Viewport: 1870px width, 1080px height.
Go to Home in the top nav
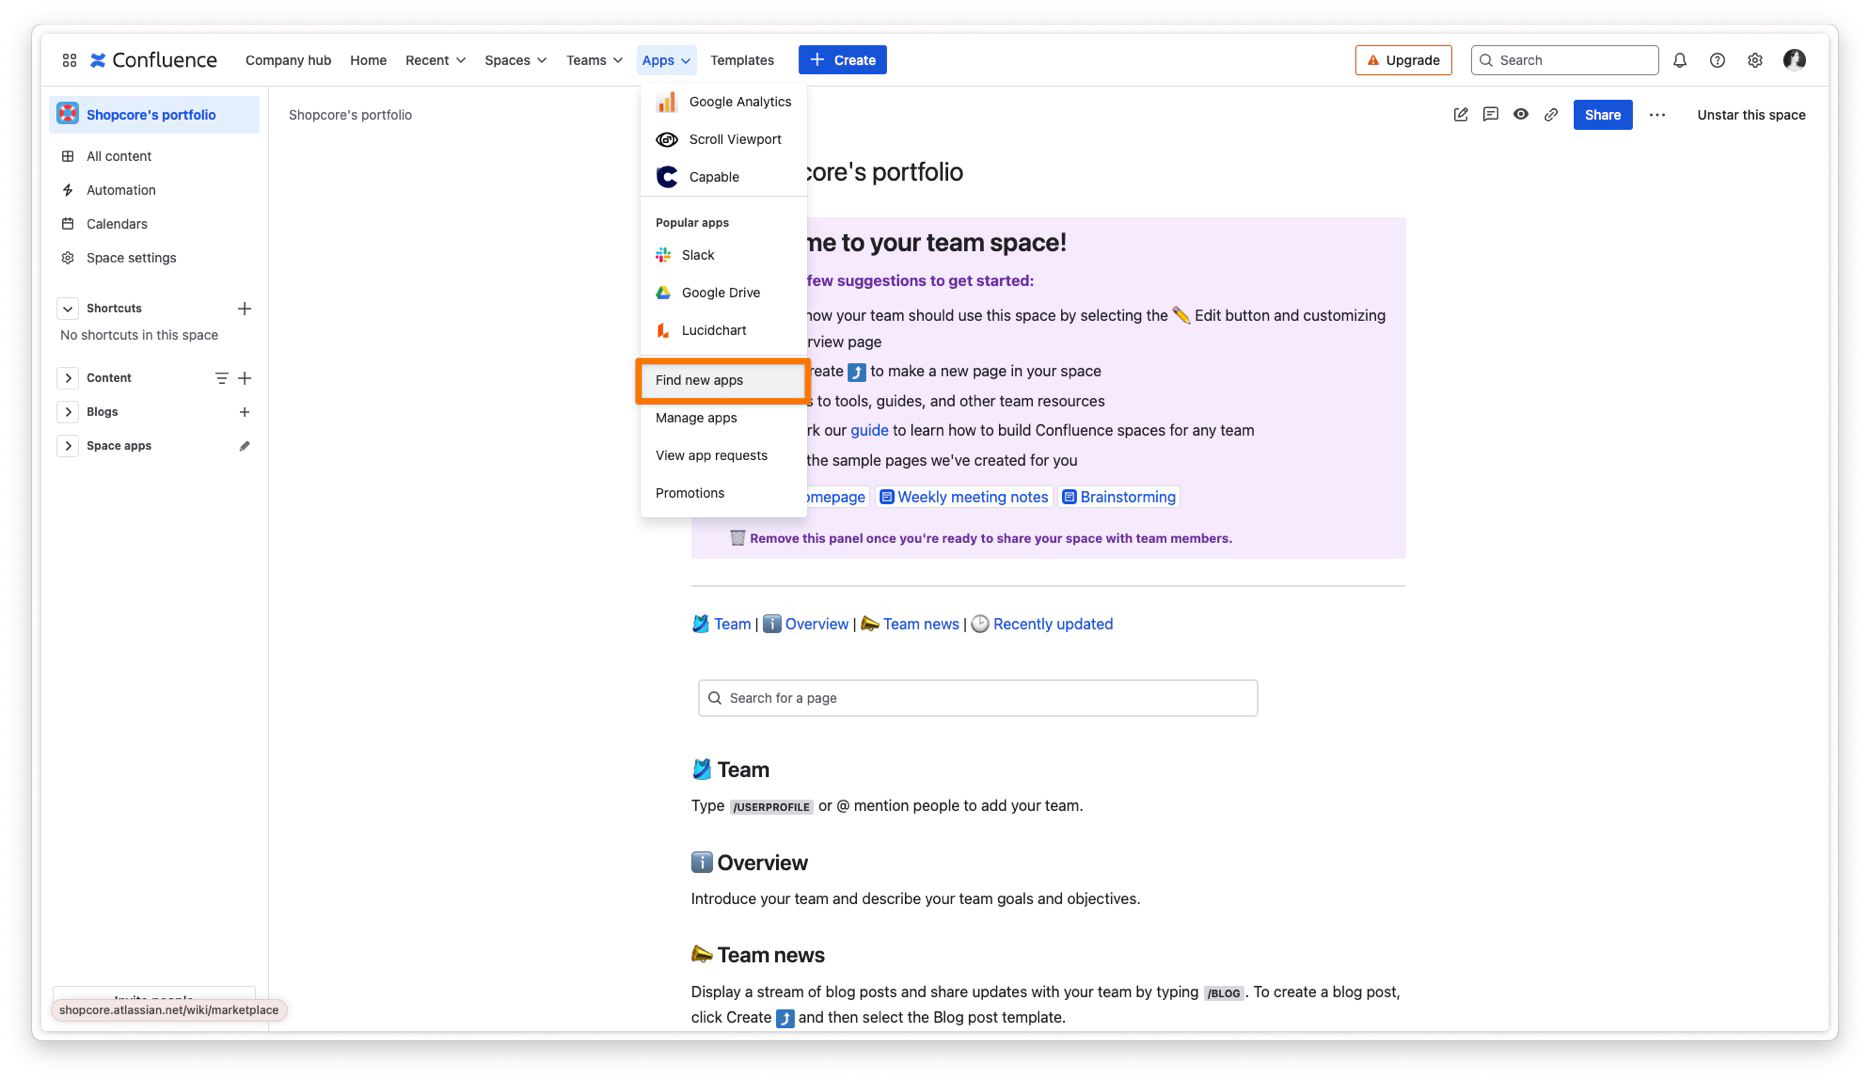(x=368, y=60)
